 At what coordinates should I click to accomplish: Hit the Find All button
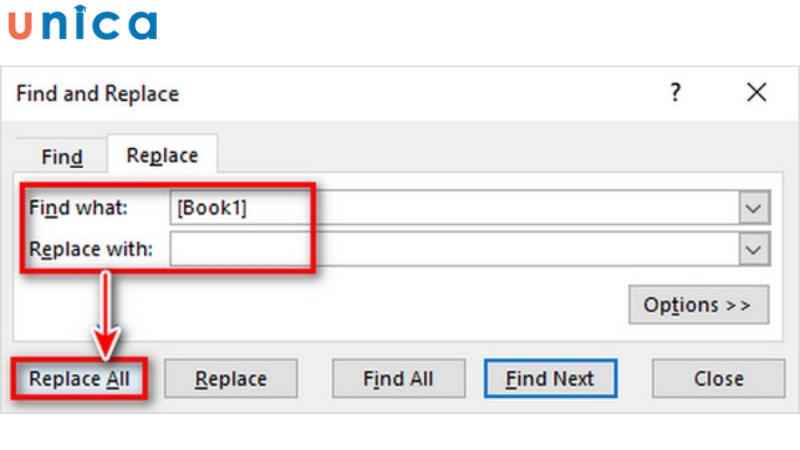(398, 379)
